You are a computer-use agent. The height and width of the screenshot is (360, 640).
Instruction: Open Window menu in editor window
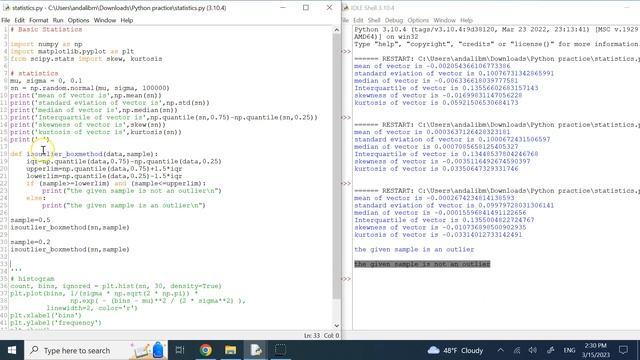tap(105, 20)
